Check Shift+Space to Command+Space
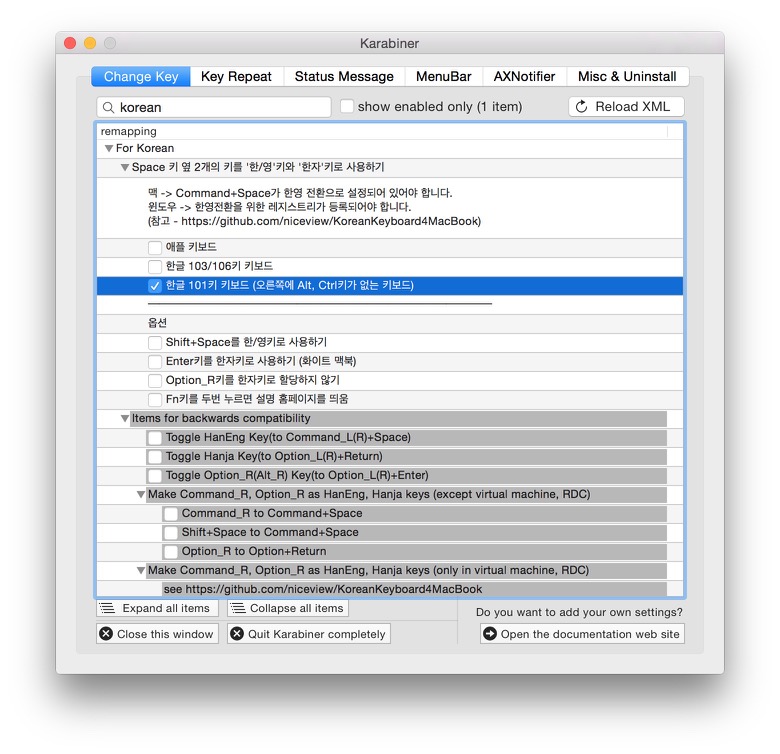The width and height of the screenshot is (780, 754). point(171,533)
